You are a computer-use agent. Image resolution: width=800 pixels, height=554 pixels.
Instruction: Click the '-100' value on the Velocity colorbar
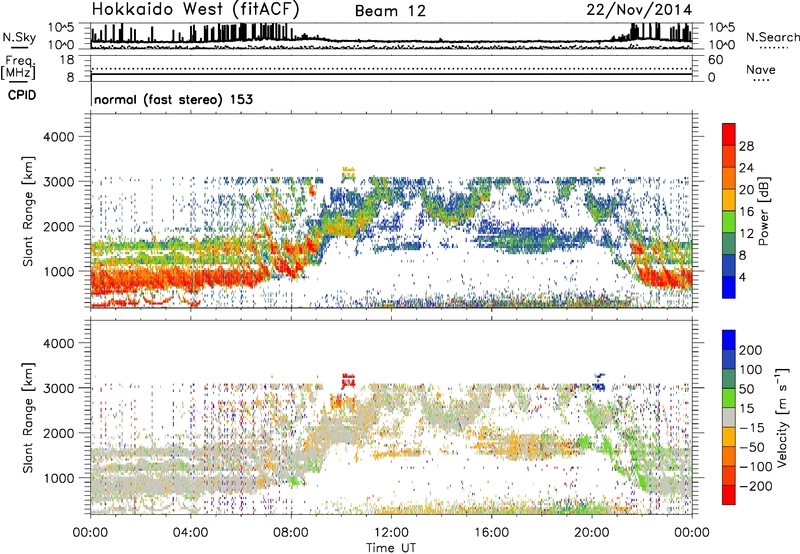756,467
